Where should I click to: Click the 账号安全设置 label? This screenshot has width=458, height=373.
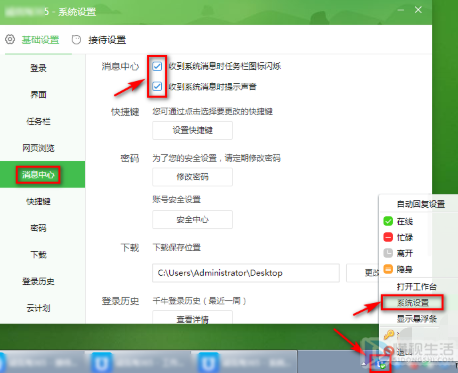click(177, 200)
